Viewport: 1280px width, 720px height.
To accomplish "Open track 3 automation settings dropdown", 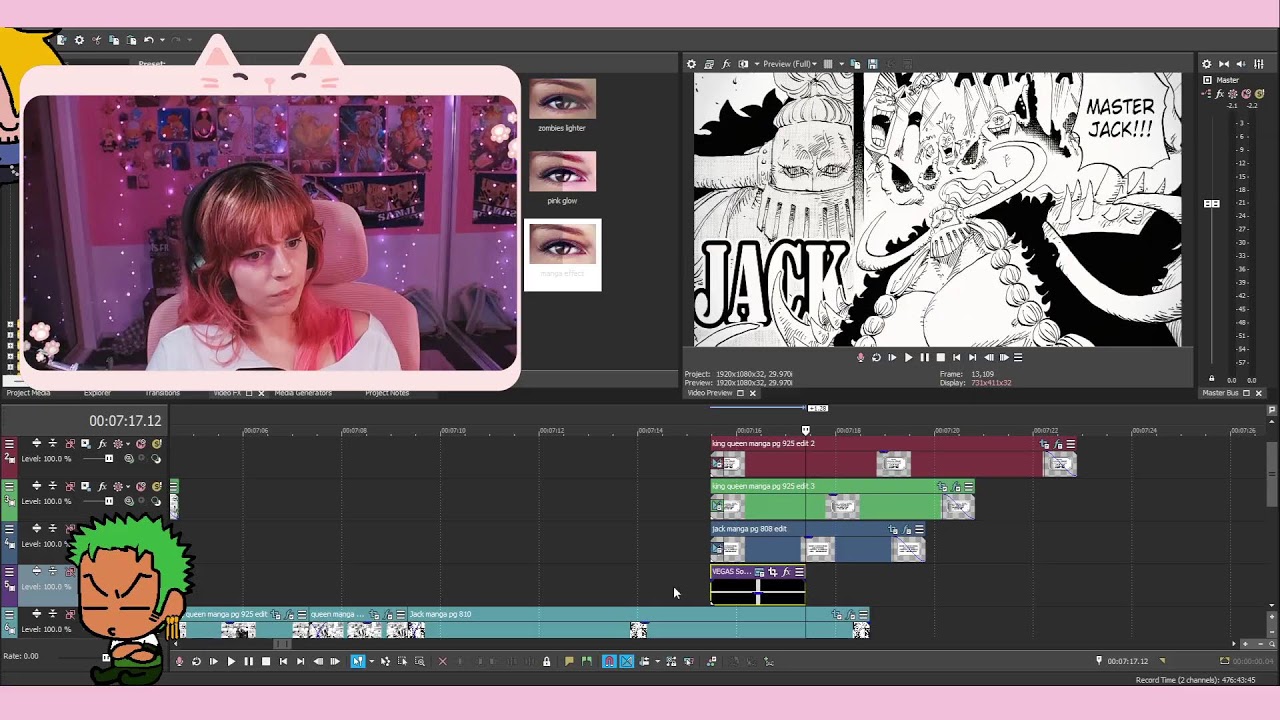I will (128, 486).
